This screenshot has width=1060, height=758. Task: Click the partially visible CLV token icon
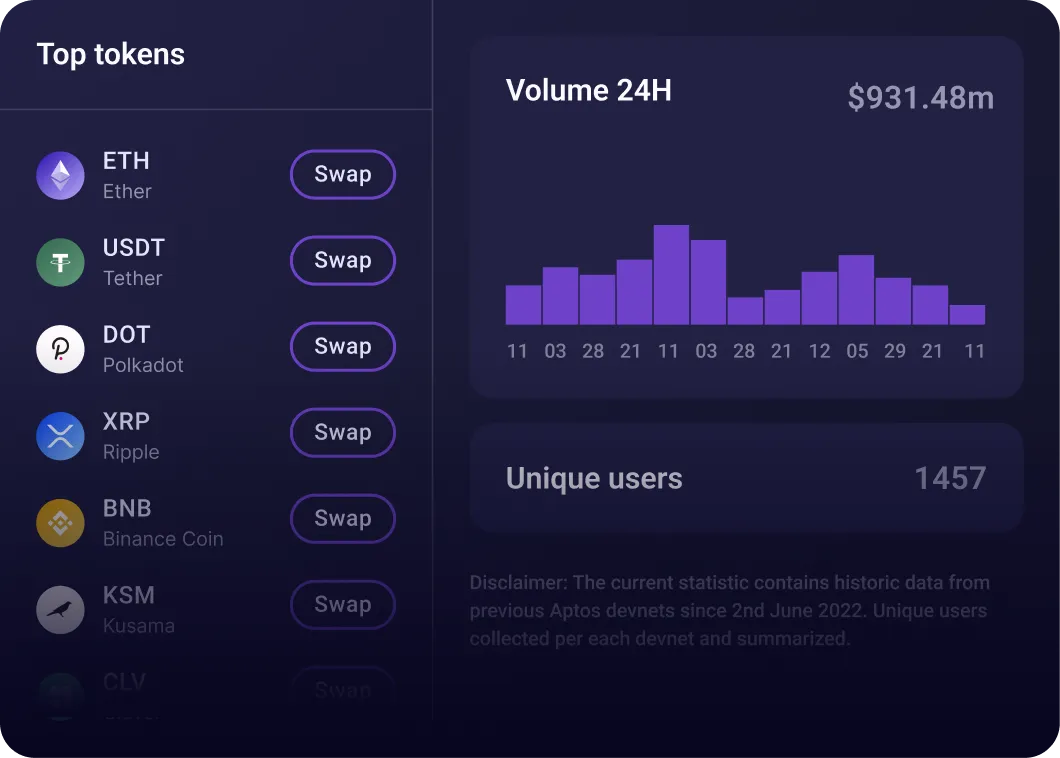pyautogui.click(x=60, y=693)
